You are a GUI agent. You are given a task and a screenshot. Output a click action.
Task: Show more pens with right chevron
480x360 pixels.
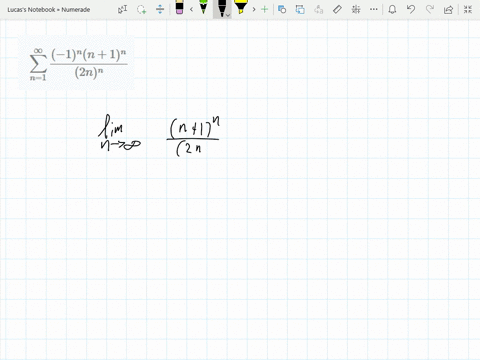click(254, 9)
